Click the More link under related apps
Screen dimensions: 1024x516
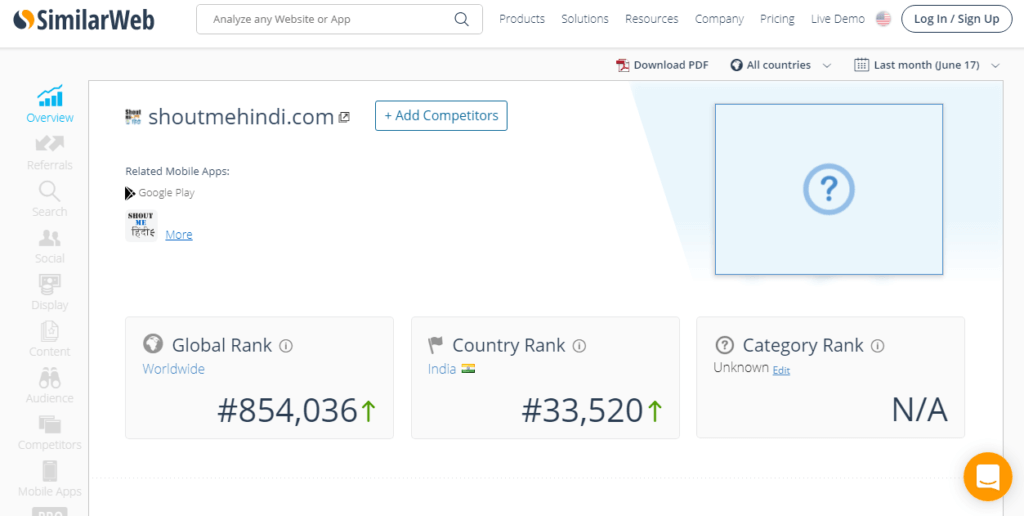pos(179,234)
